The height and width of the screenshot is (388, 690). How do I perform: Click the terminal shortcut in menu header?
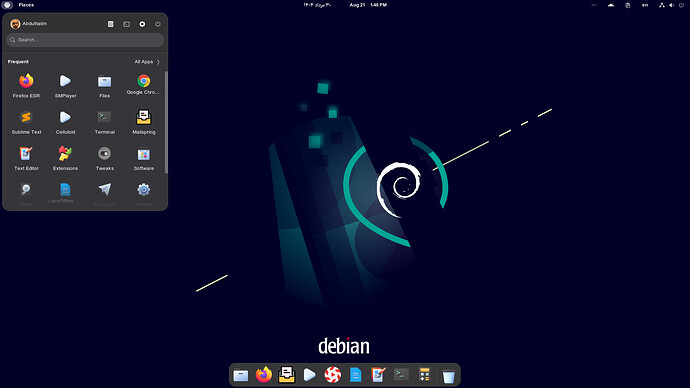[126, 24]
